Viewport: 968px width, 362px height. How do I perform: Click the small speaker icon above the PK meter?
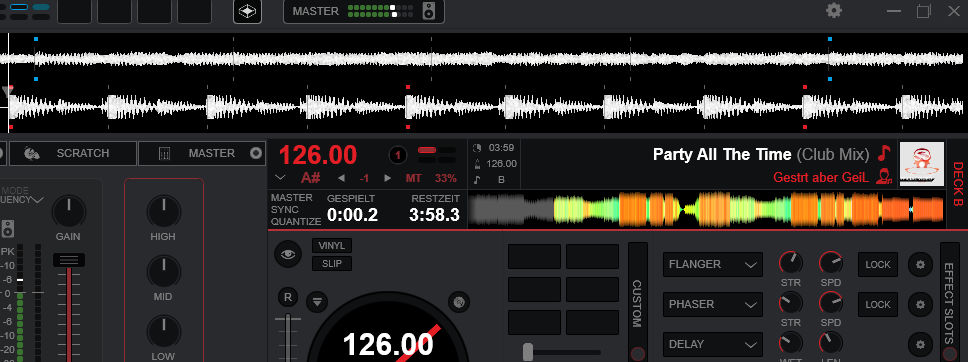pos(7,229)
